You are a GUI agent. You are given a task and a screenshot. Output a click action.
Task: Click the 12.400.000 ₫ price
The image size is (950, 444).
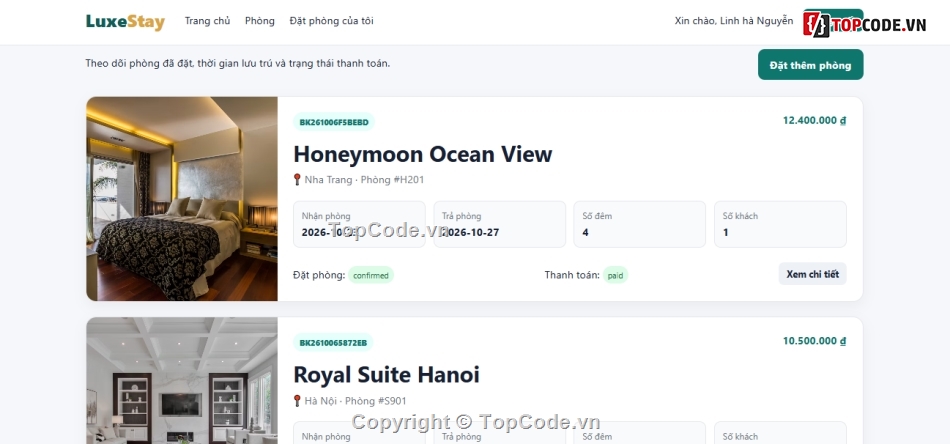click(814, 120)
